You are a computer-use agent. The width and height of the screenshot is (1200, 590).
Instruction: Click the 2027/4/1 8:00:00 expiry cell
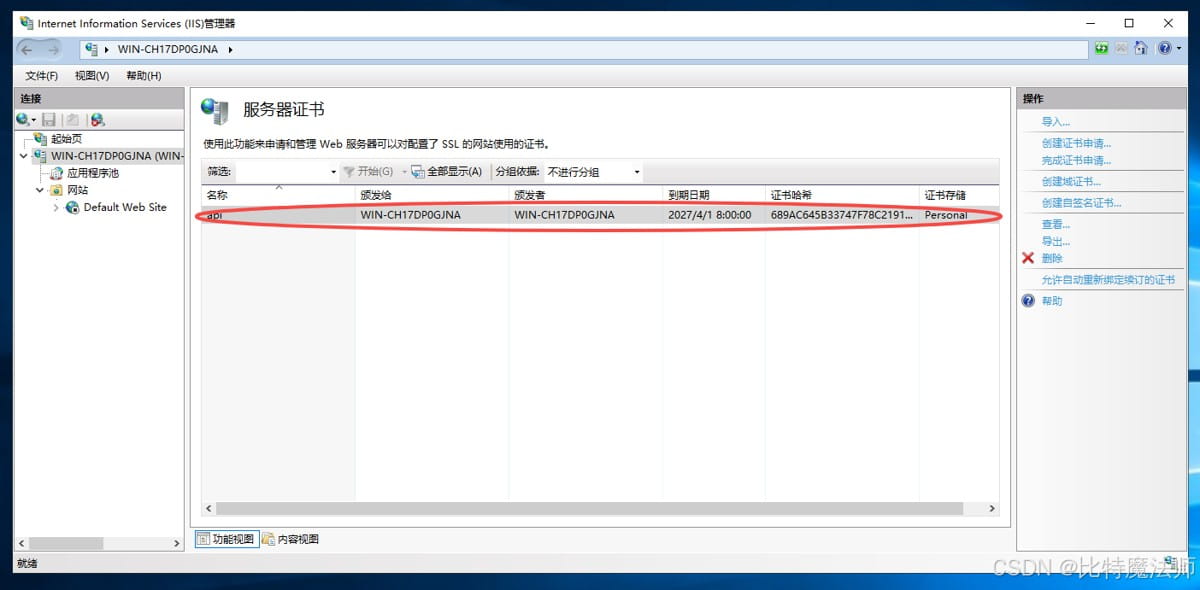pyautogui.click(x=710, y=215)
